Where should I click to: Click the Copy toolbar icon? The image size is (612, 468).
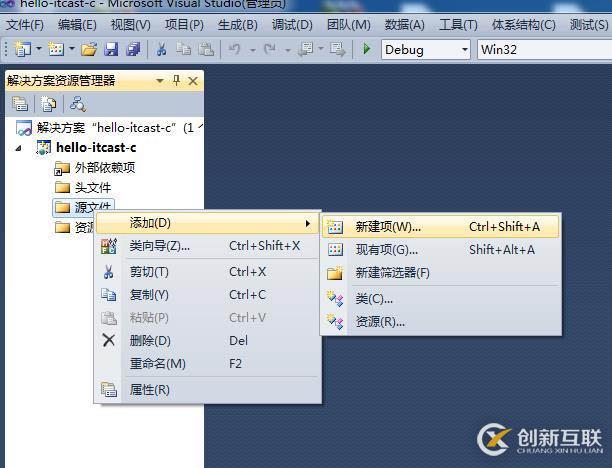pyautogui.click(x=183, y=50)
